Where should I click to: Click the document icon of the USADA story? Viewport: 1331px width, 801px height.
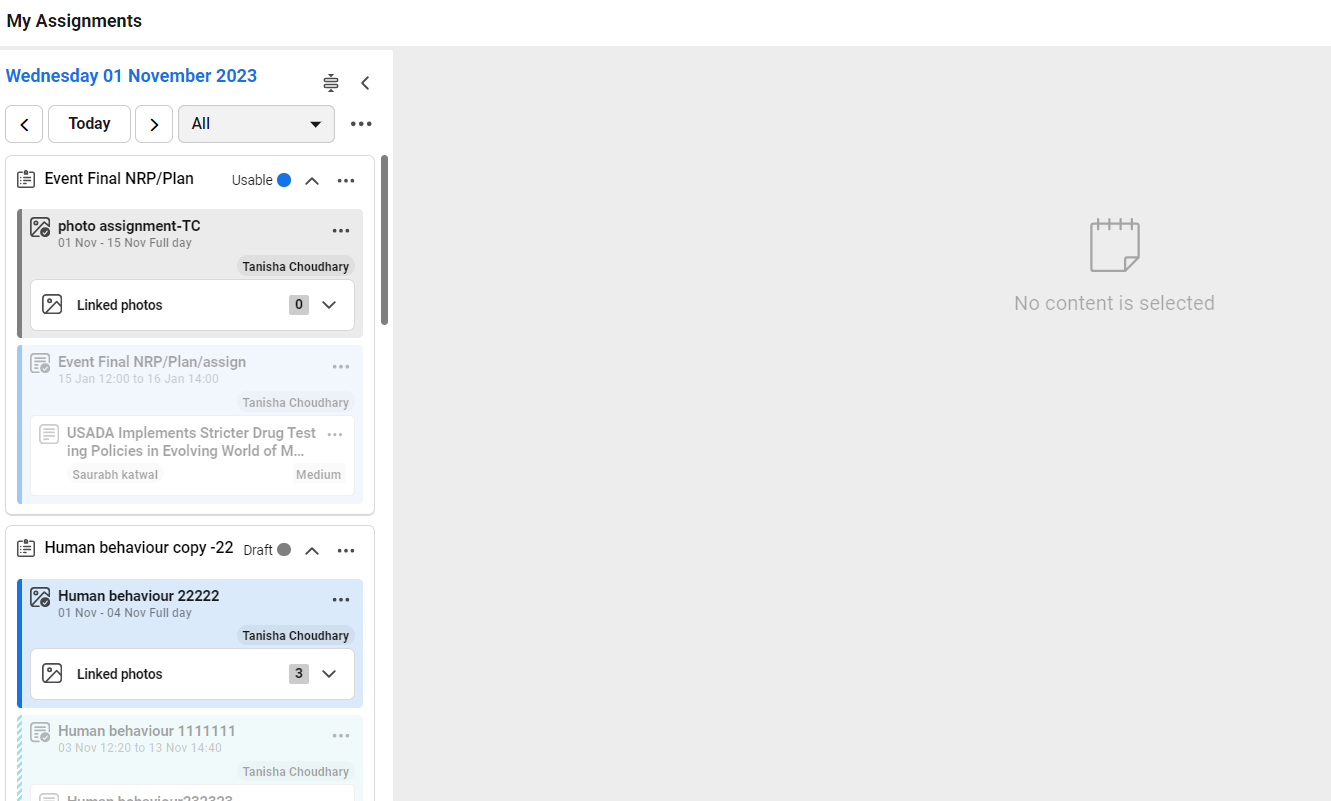[x=48, y=434]
